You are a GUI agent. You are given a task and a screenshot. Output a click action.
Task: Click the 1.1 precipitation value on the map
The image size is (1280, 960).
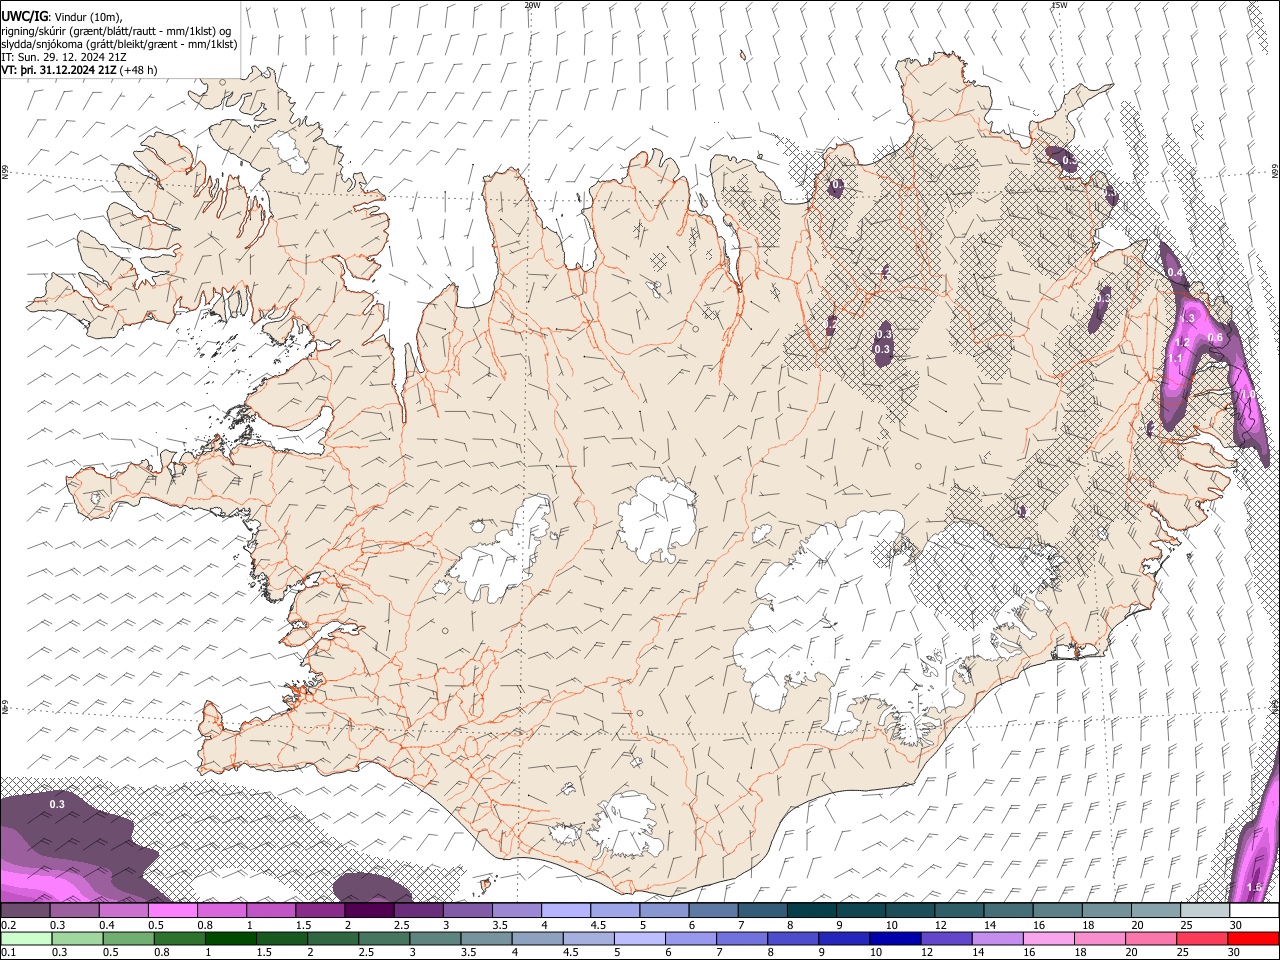coord(1176,358)
